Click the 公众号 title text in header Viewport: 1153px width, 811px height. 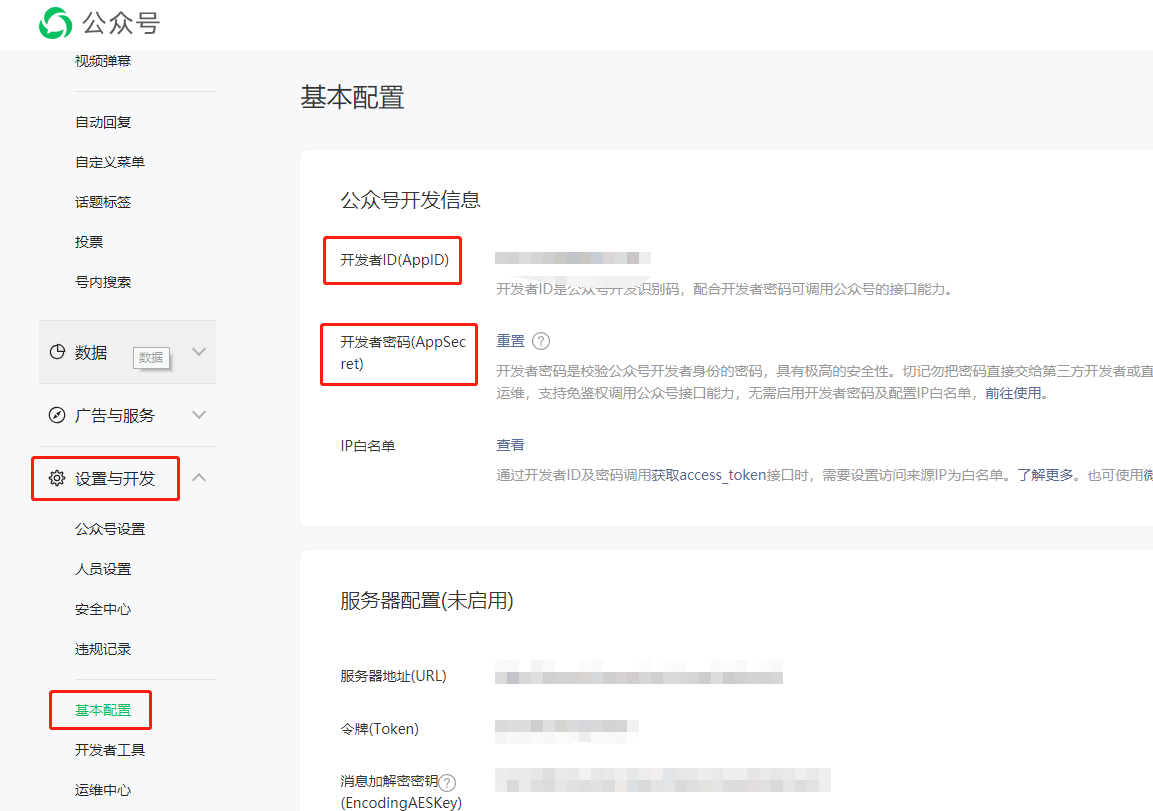pyautogui.click(x=121, y=23)
